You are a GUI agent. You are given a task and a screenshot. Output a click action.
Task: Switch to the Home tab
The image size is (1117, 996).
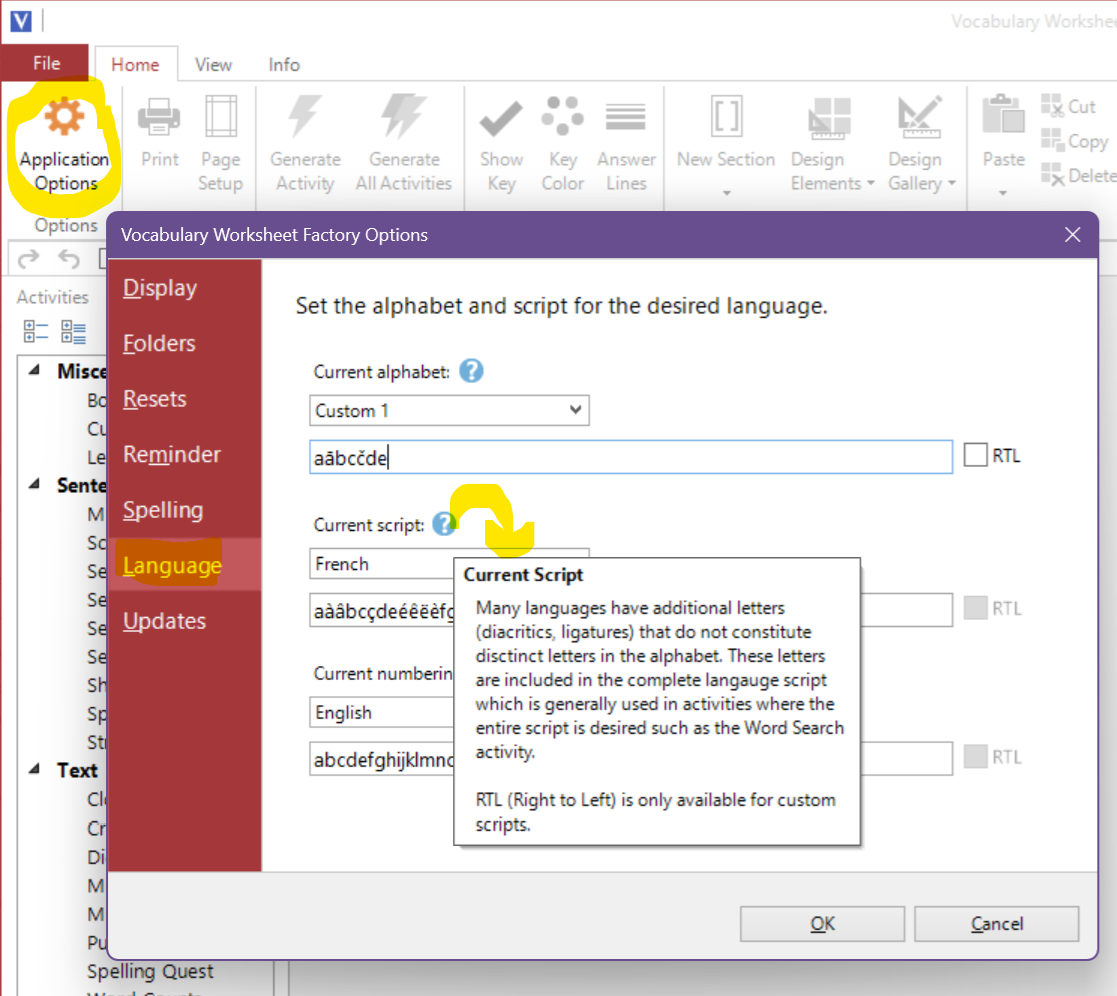(x=135, y=65)
